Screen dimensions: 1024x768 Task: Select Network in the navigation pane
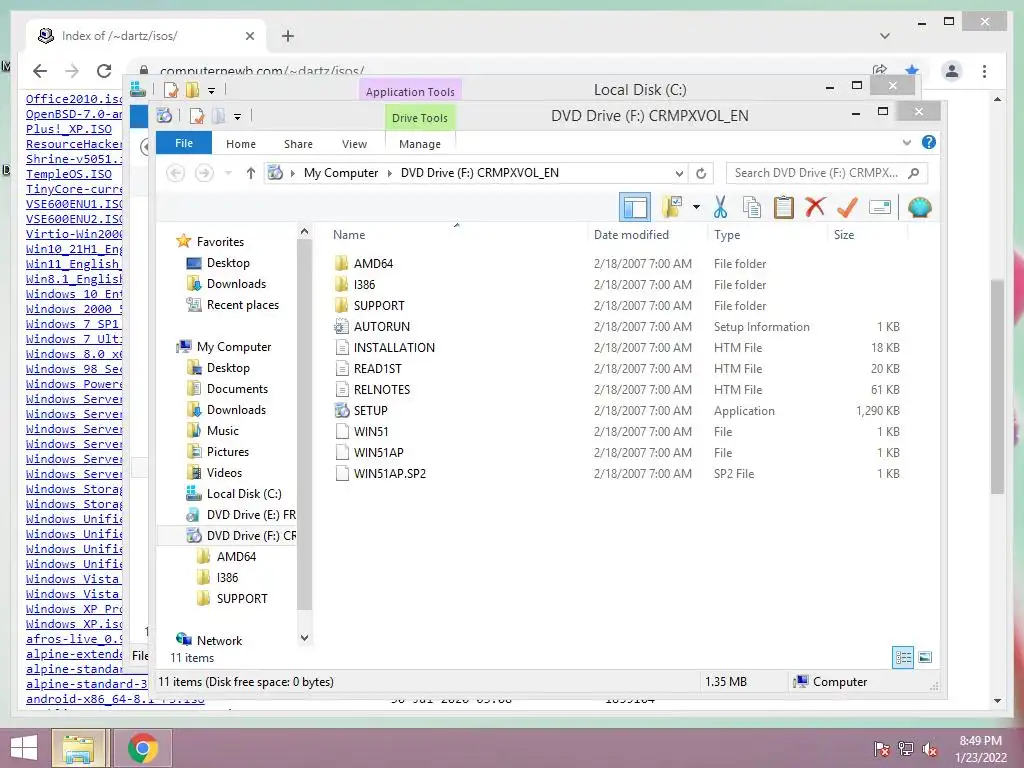(x=219, y=641)
